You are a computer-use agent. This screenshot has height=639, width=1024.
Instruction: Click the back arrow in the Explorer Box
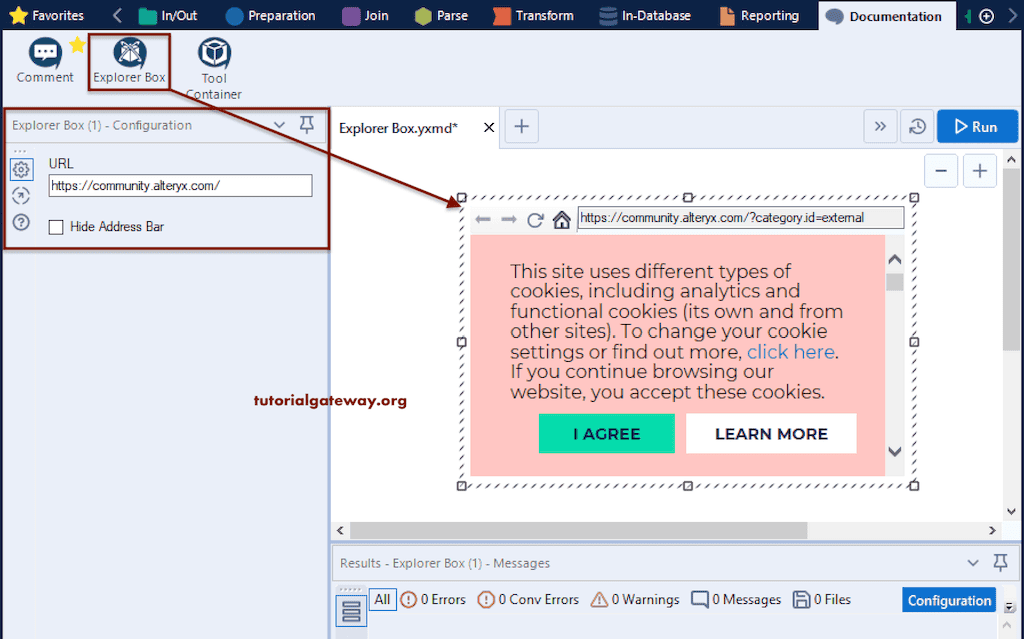point(484,218)
